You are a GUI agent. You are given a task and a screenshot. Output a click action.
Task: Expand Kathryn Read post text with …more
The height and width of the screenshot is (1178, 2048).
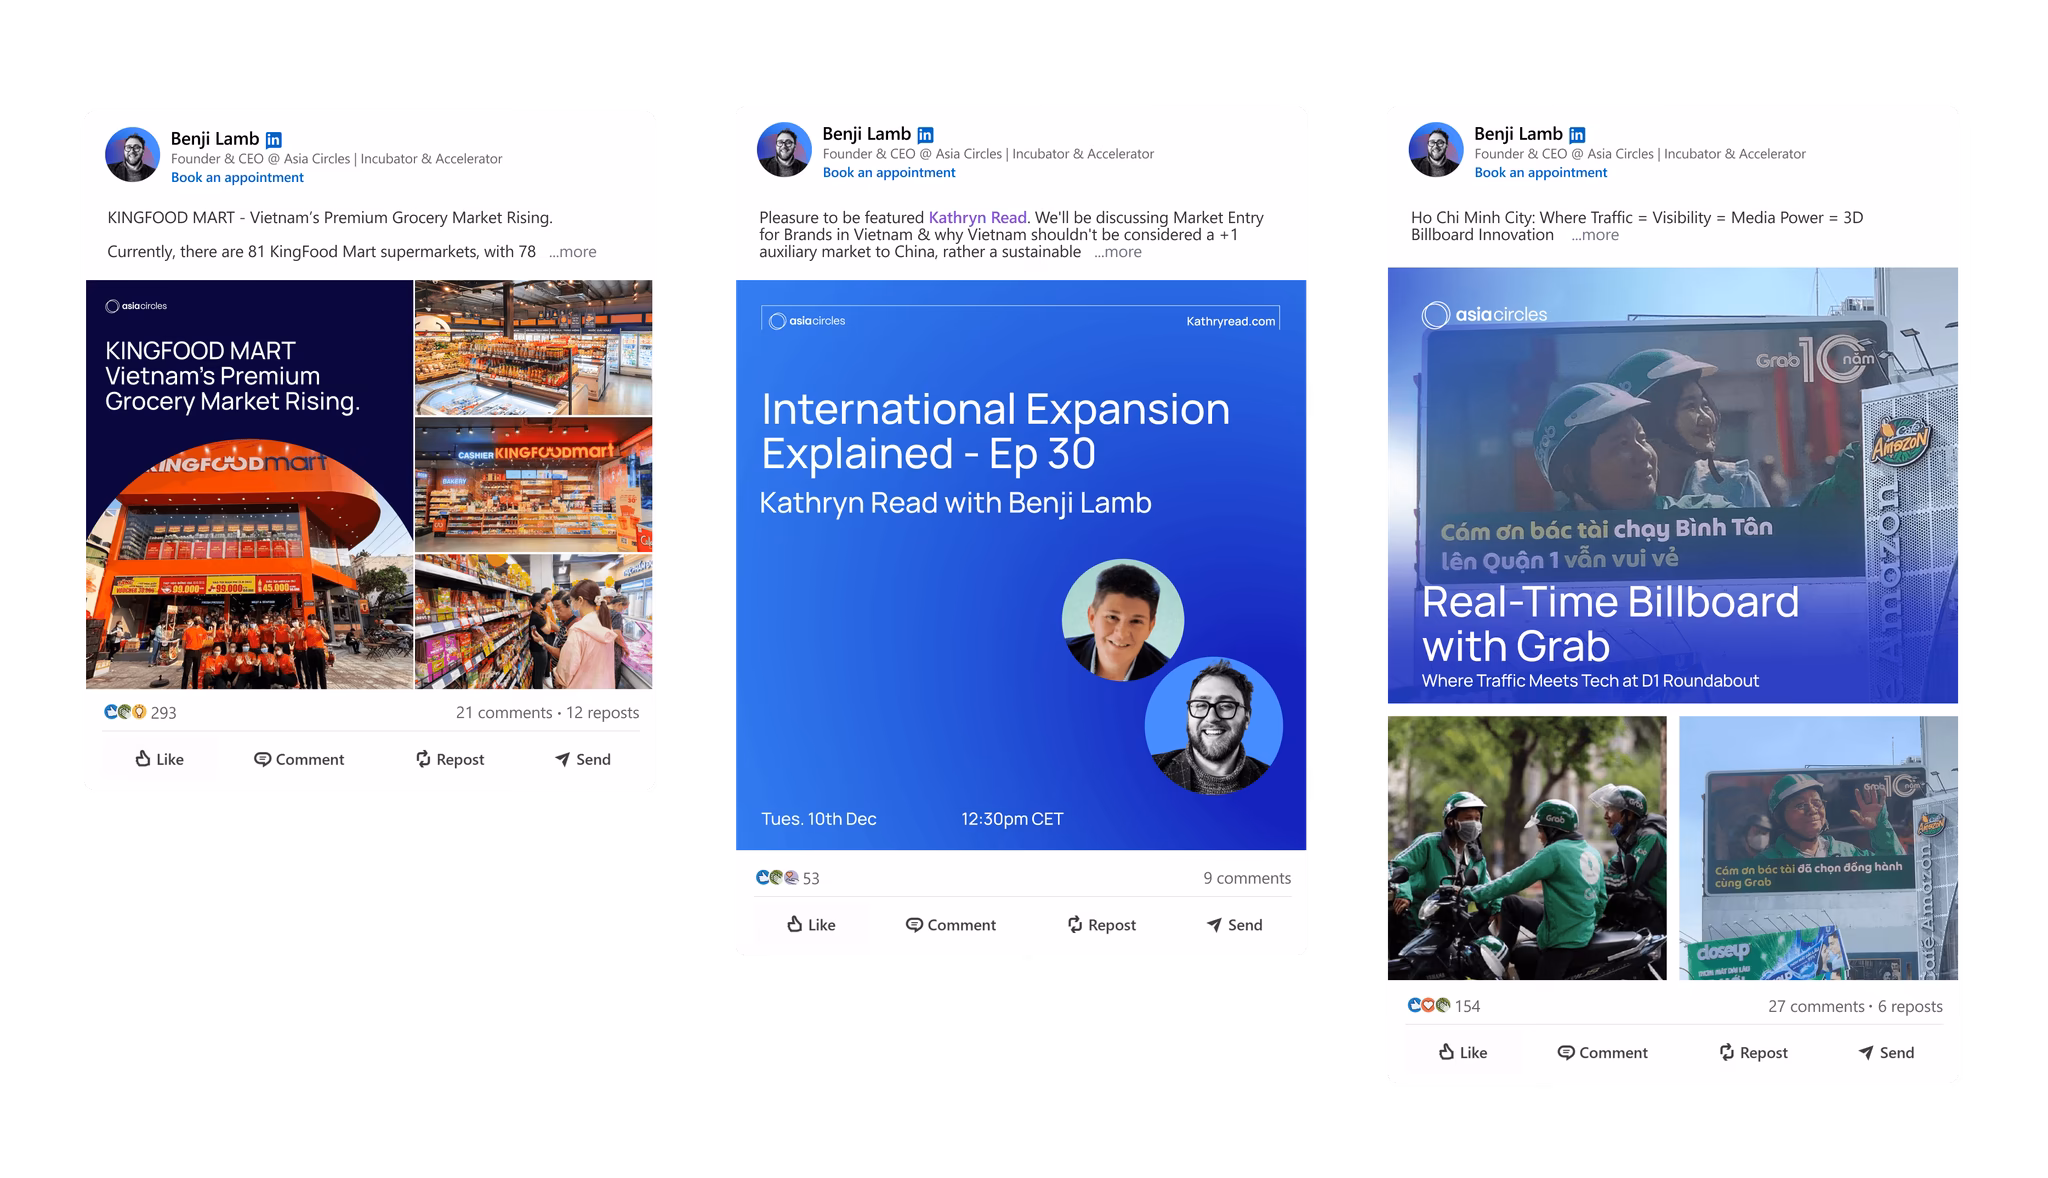1117,252
